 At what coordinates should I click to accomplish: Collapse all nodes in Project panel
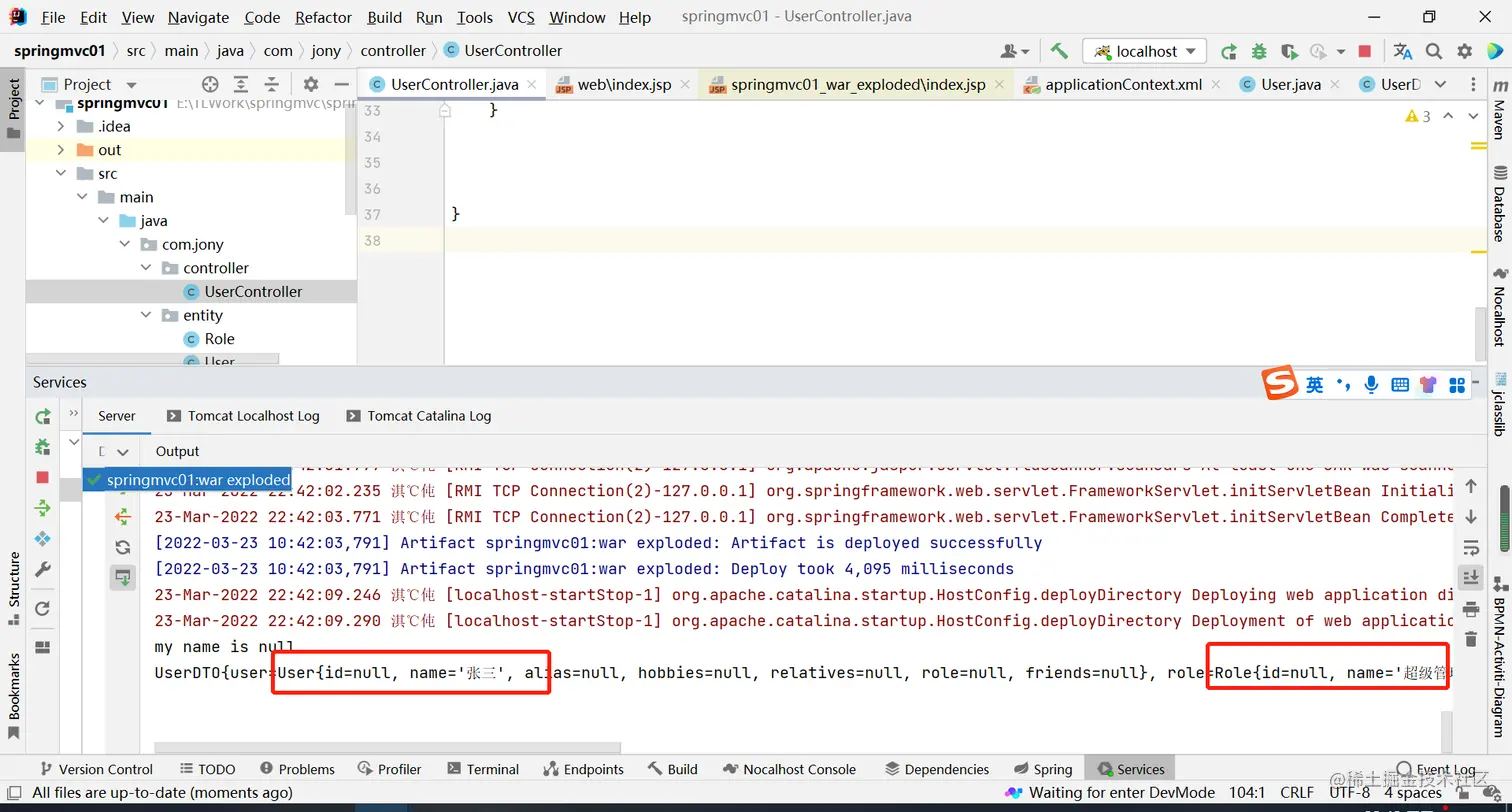click(x=271, y=85)
